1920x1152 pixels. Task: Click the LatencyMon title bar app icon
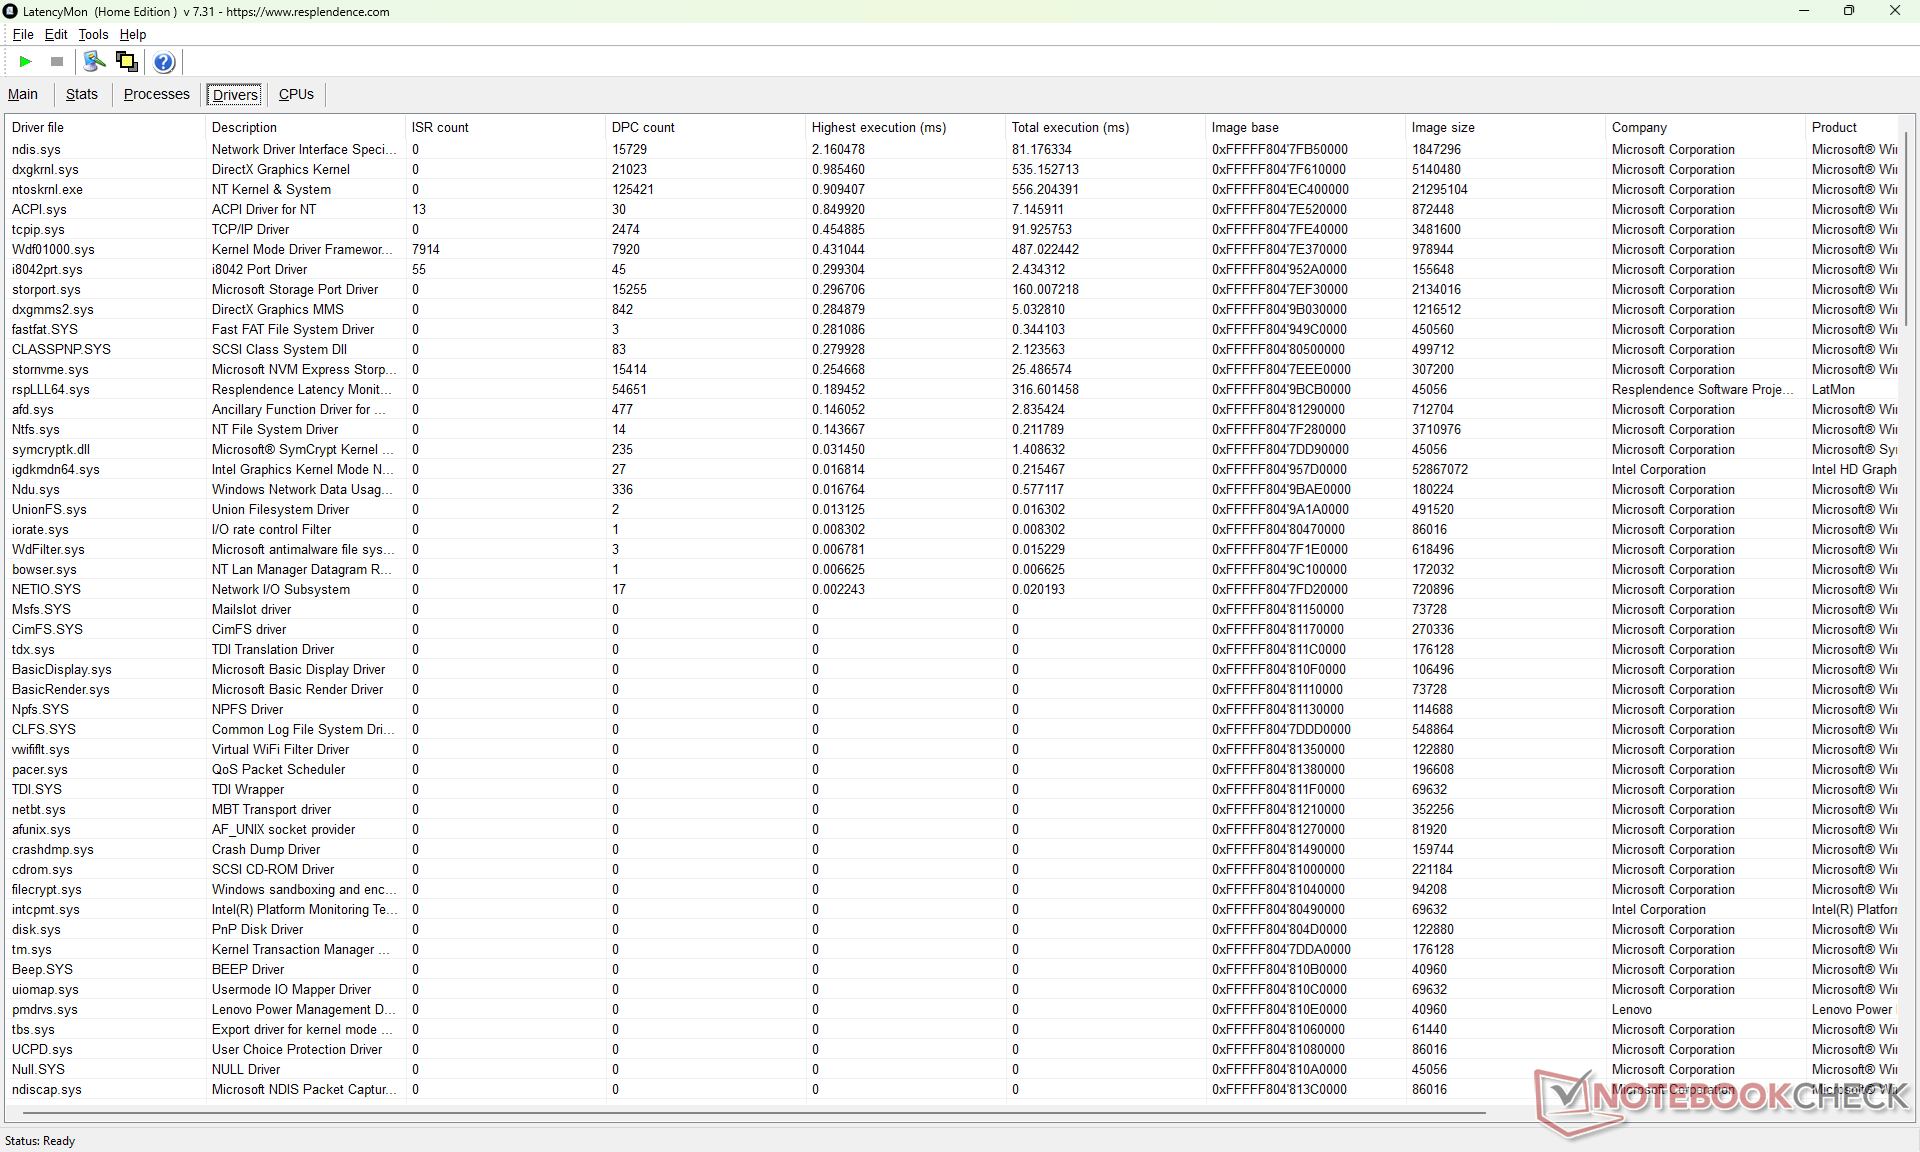pyautogui.click(x=11, y=11)
